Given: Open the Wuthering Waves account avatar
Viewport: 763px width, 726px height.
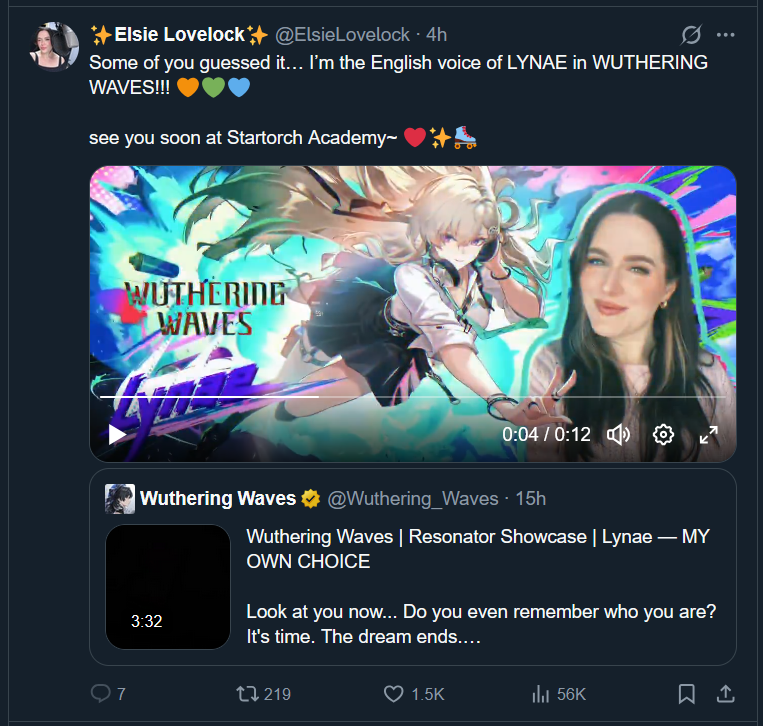Looking at the screenshot, I should 120,499.
